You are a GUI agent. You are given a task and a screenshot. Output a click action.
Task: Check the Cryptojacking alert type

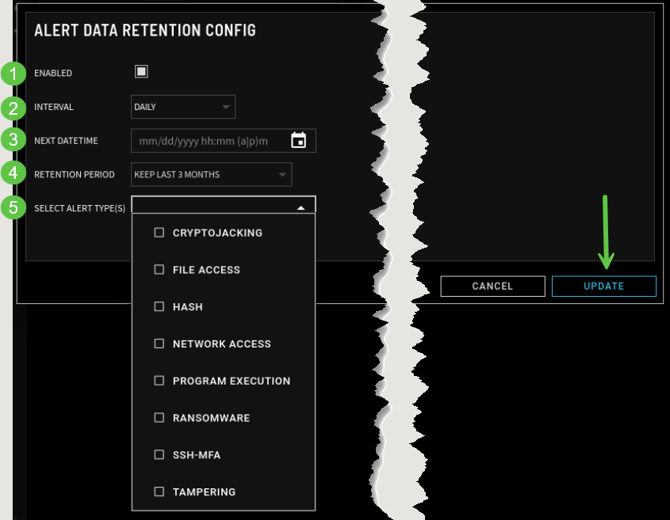pyautogui.click(x=159, y=233)
